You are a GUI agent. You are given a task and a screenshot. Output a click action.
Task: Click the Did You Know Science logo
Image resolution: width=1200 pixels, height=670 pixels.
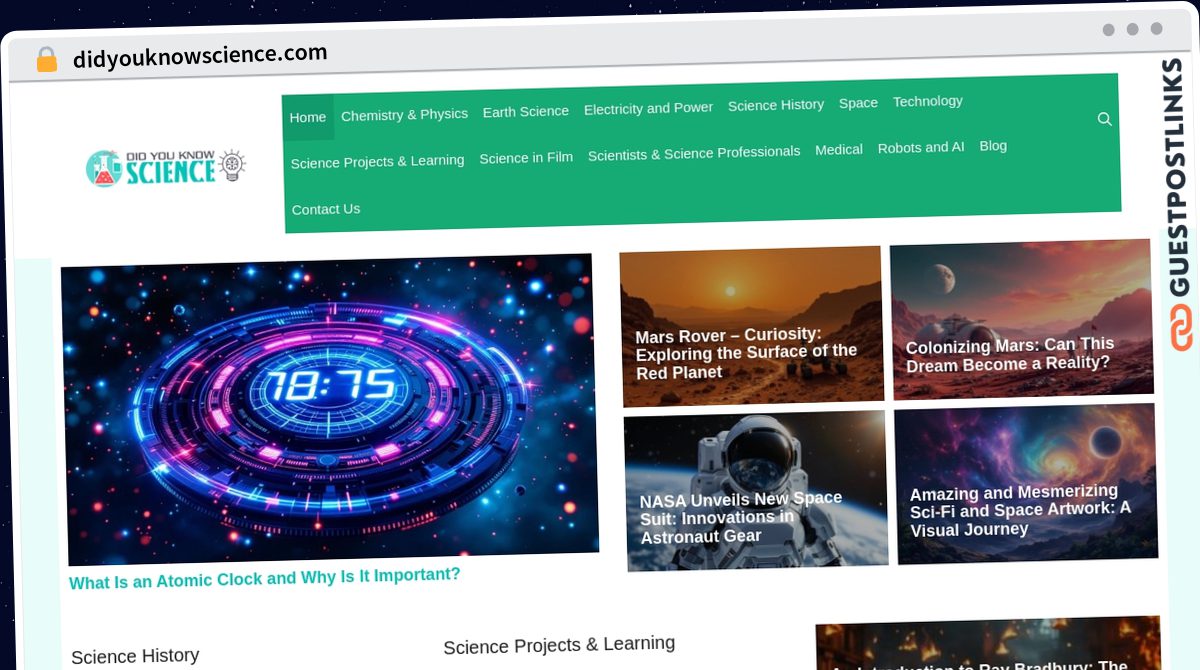[165, 168]
